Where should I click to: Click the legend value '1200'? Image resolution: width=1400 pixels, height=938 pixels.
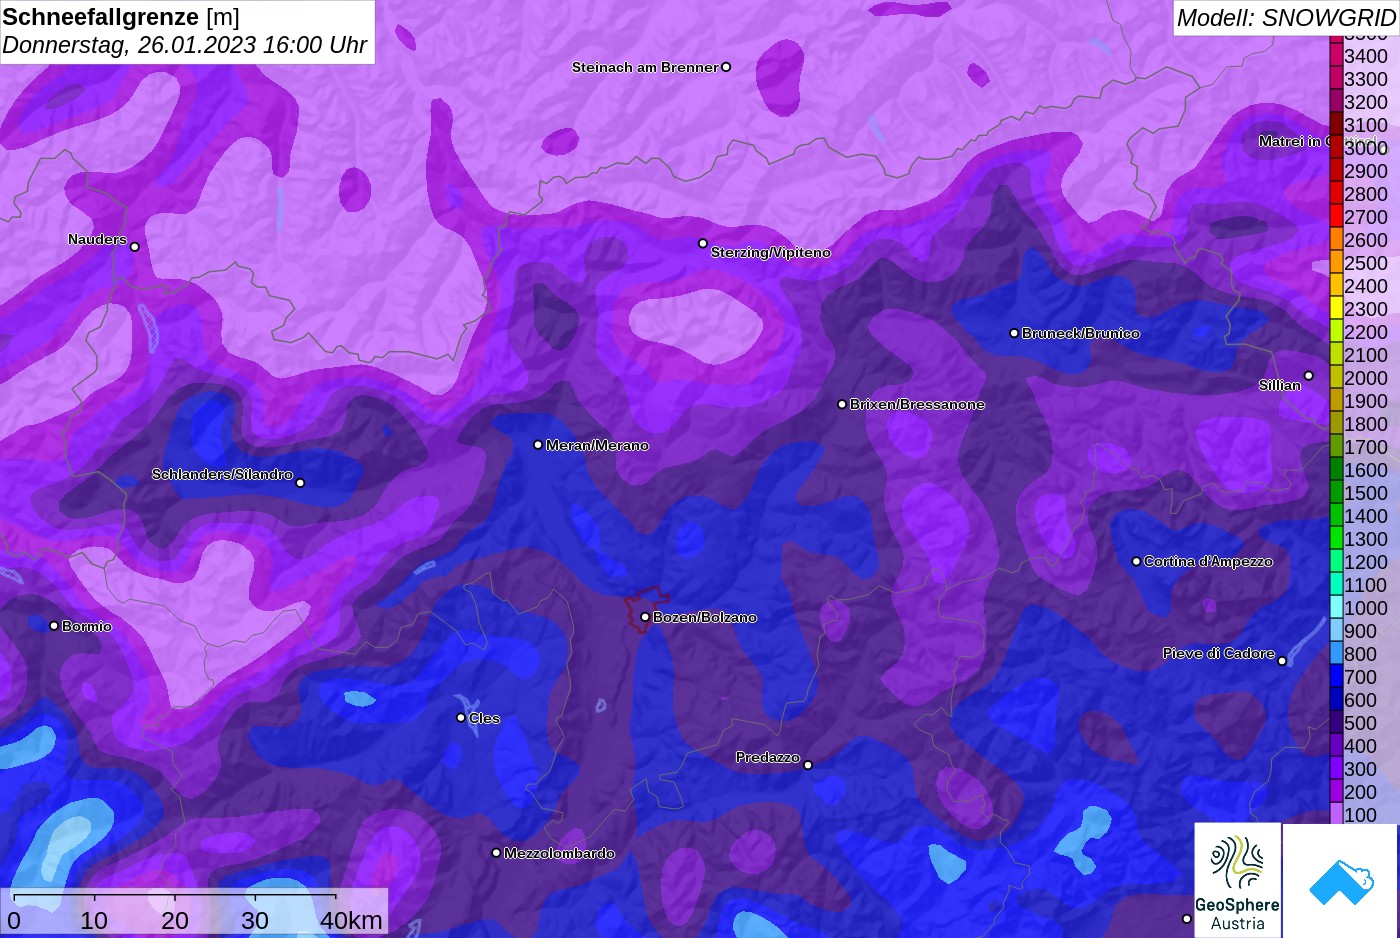pyautogui.click(x=1366, y=562)
